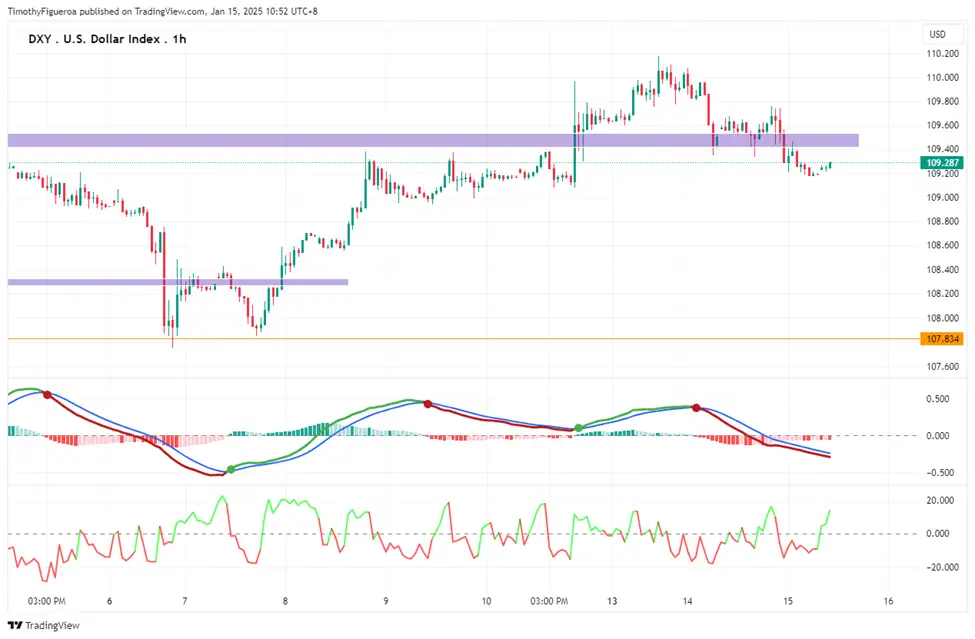
Task: Click date 15 on the time axis
Action: (x=788, y=601)
